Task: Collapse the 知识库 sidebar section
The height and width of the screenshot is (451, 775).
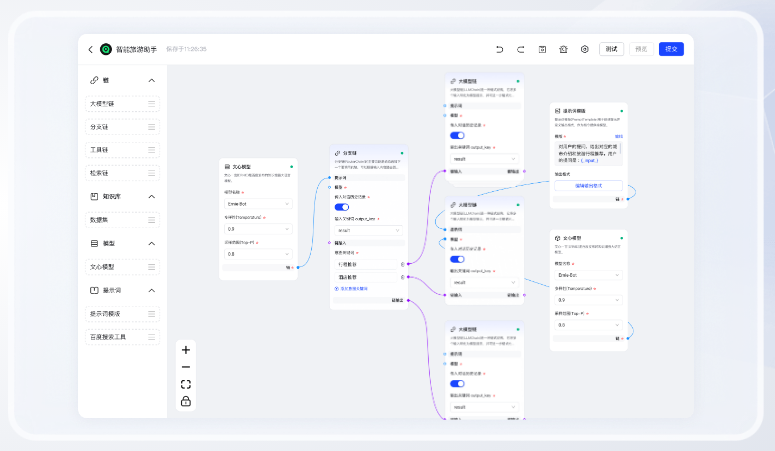Action: [152, 196]
